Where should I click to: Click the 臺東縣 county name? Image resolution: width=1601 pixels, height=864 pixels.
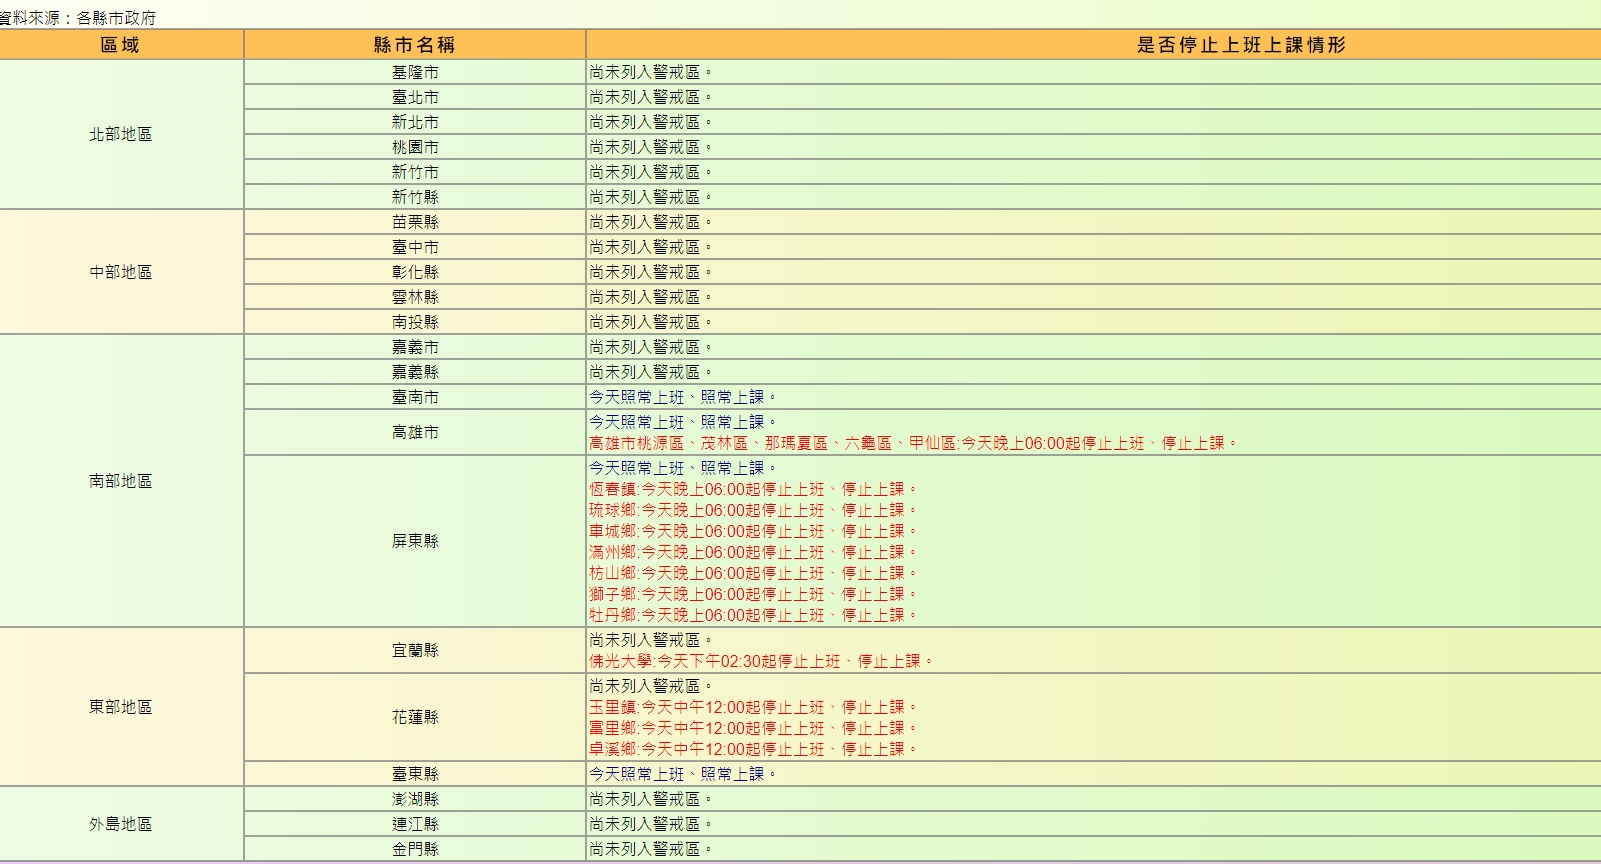(415, 774)
